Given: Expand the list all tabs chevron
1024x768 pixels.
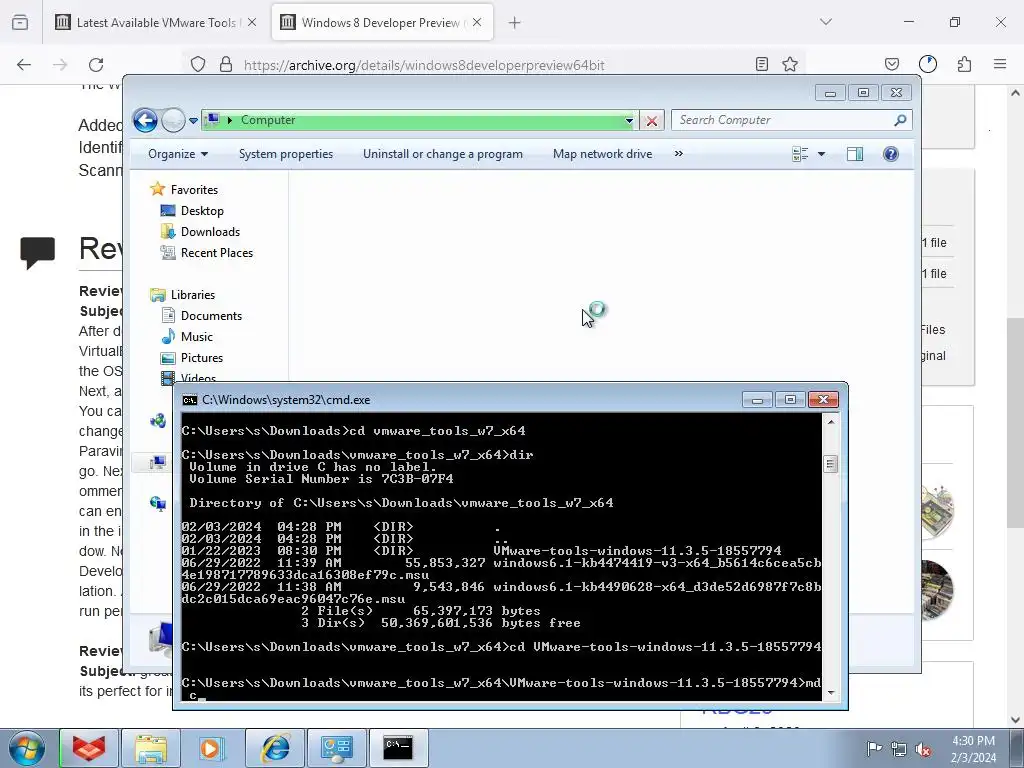Looking at the screenshot, I should pyautogui.click(x=826, y=22).
